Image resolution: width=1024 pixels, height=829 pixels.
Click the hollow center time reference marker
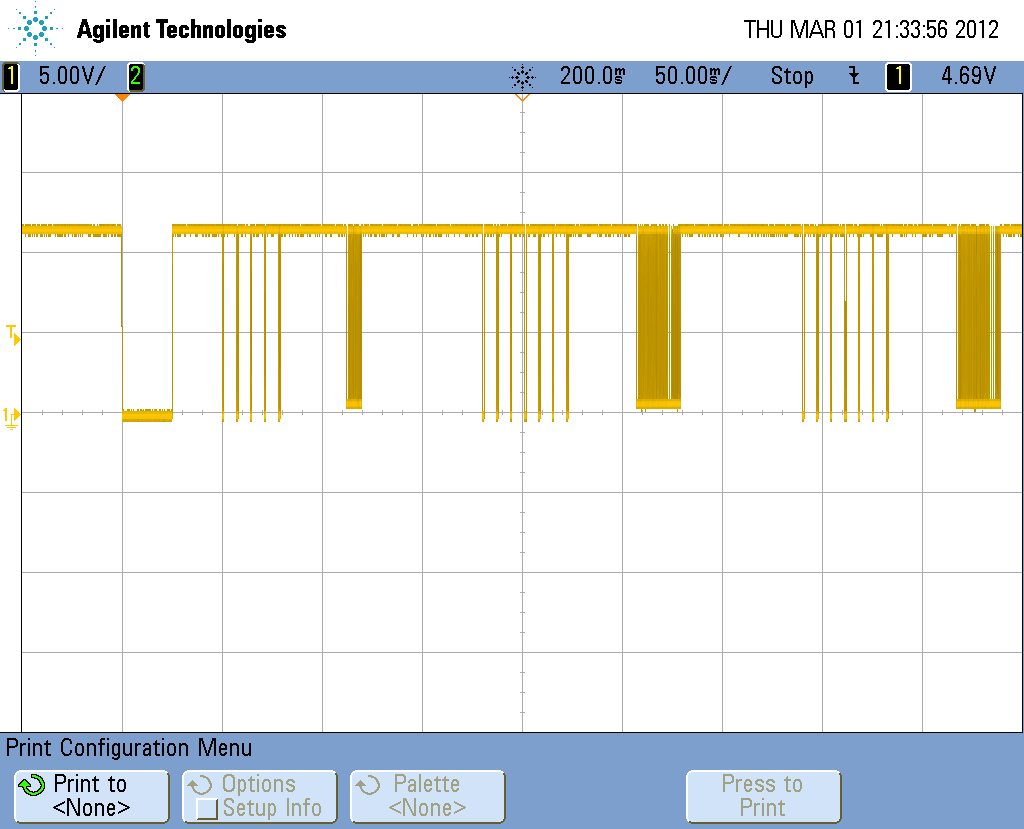(522, 97)
